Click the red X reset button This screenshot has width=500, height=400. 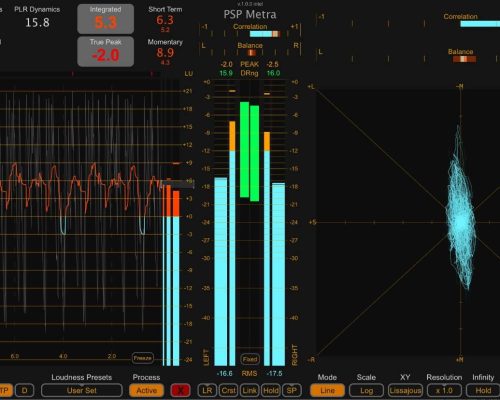pyautogui.click(x=180, y=390)
